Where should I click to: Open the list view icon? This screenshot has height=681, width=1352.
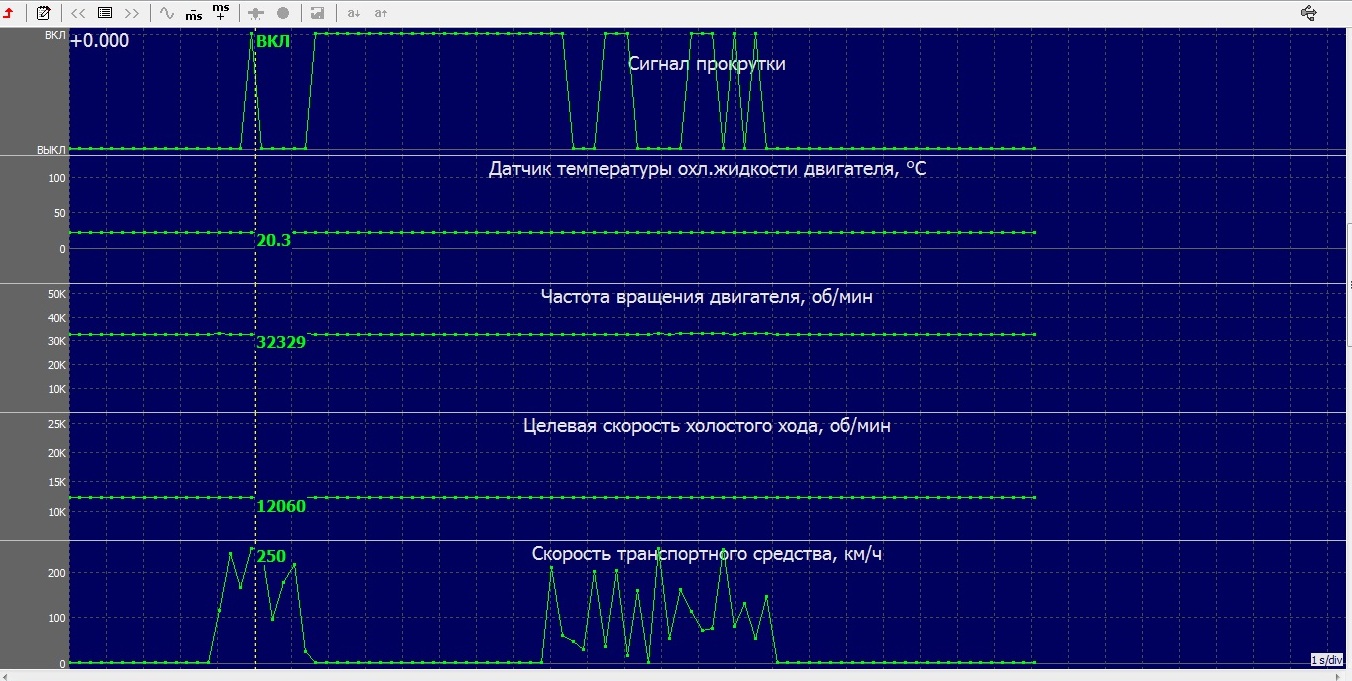coord(105,13)
